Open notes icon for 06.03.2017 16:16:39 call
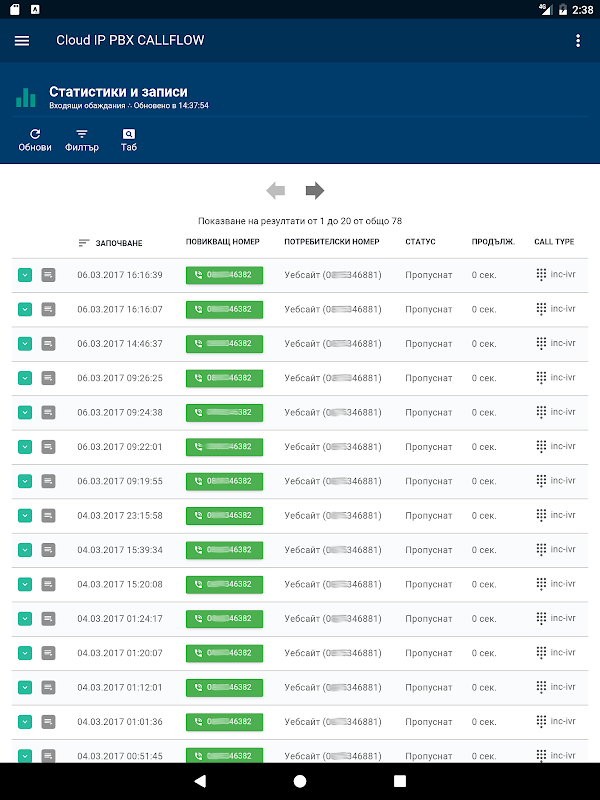 48,275
